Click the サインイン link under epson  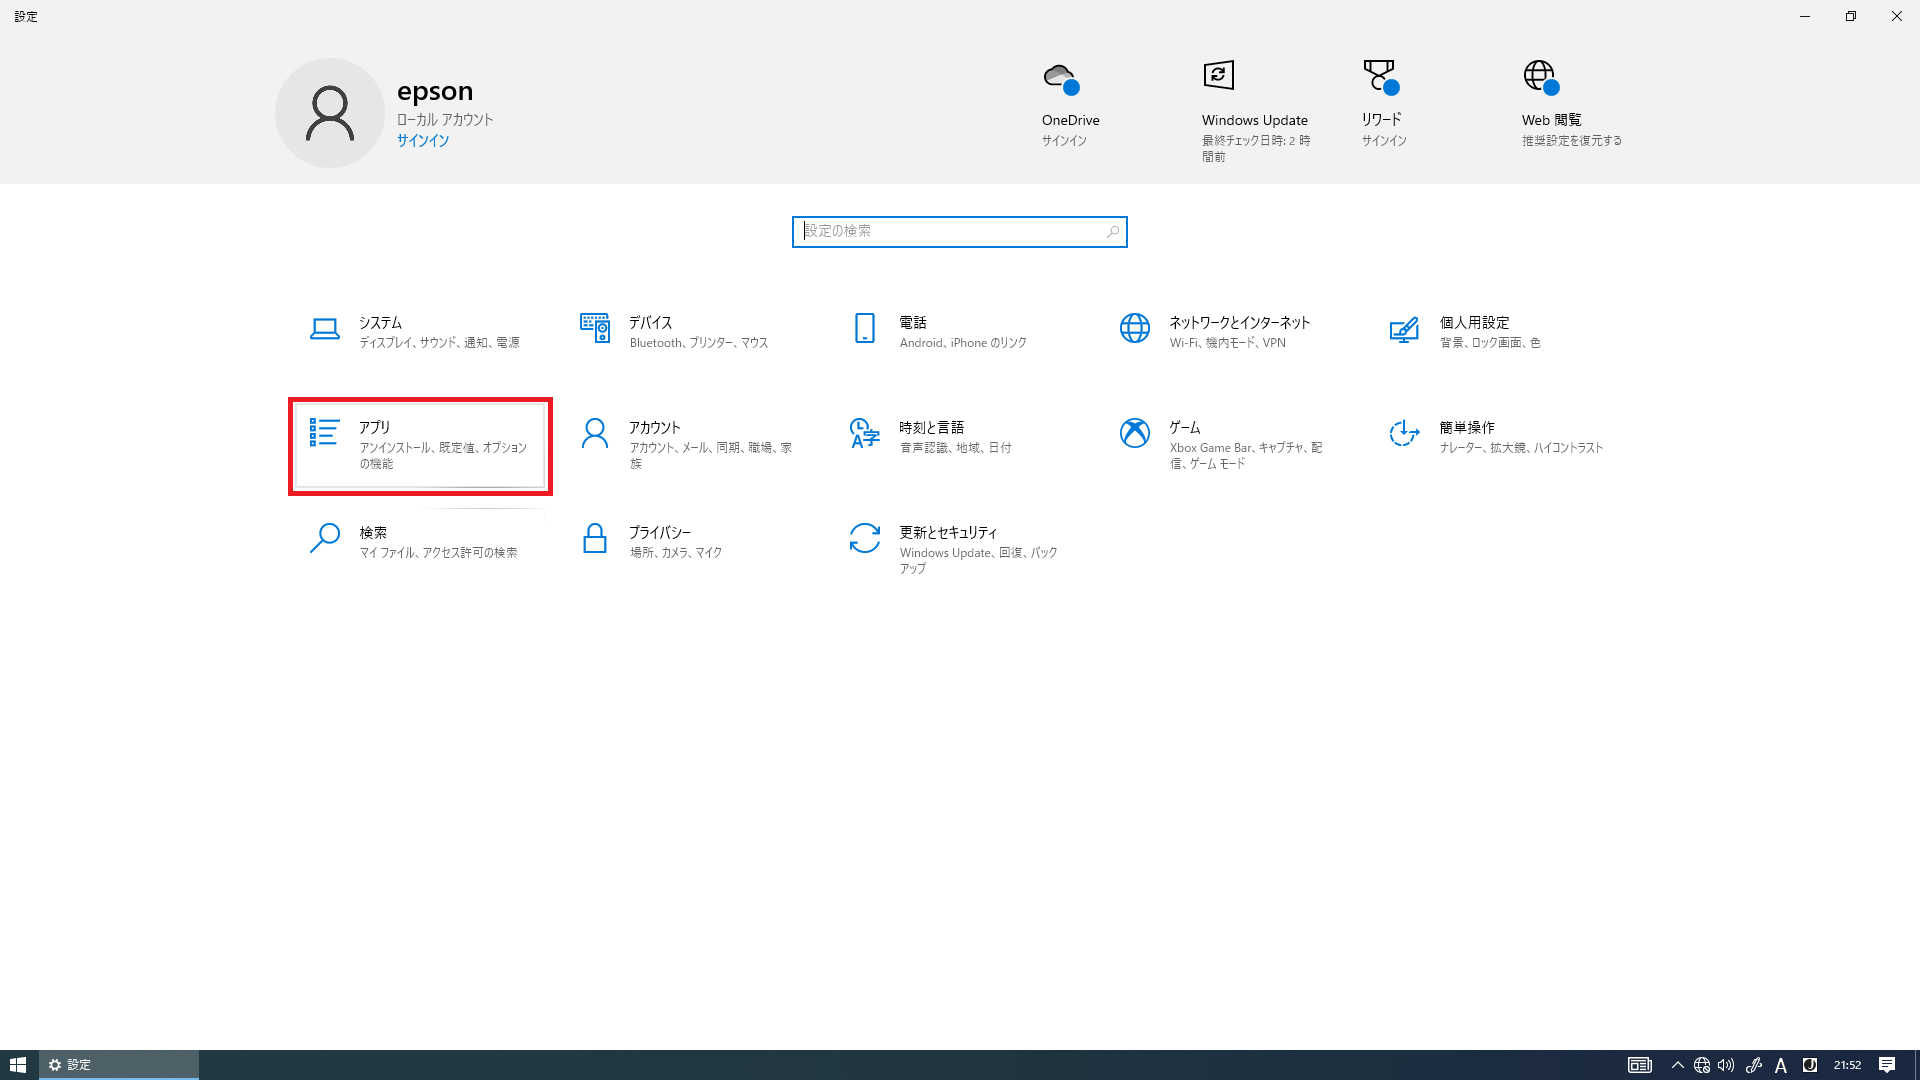[x=422, y=141]
